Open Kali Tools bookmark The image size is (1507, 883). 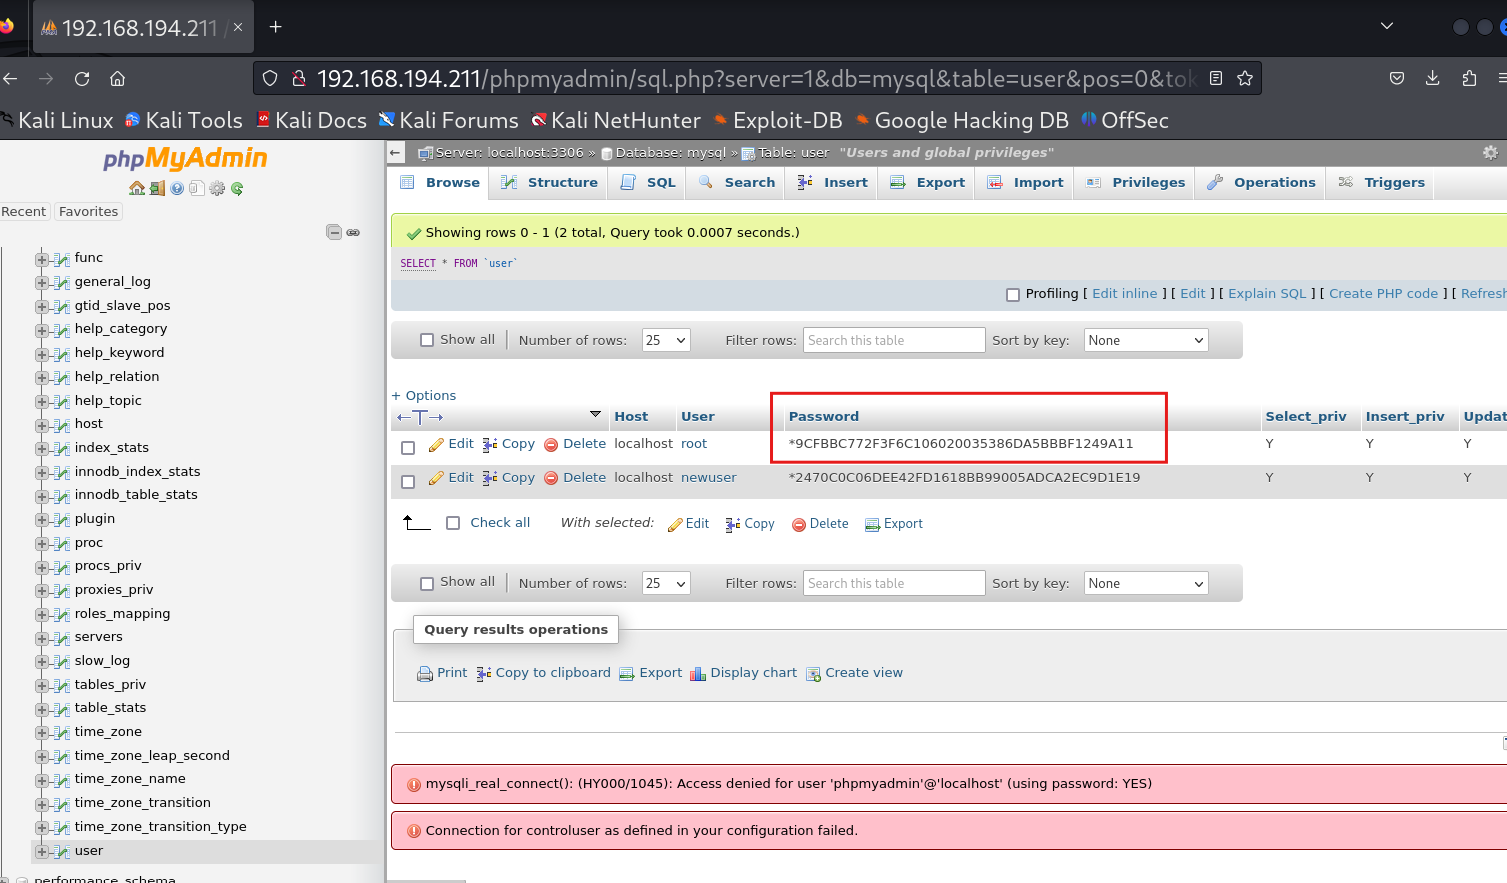pyautogui.click(x=184, y=120)
